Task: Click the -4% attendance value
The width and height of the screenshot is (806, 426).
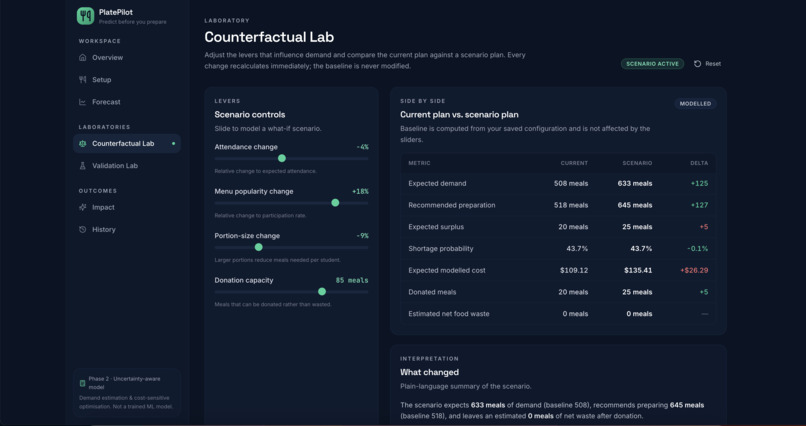Action: [x=362, y=147]
